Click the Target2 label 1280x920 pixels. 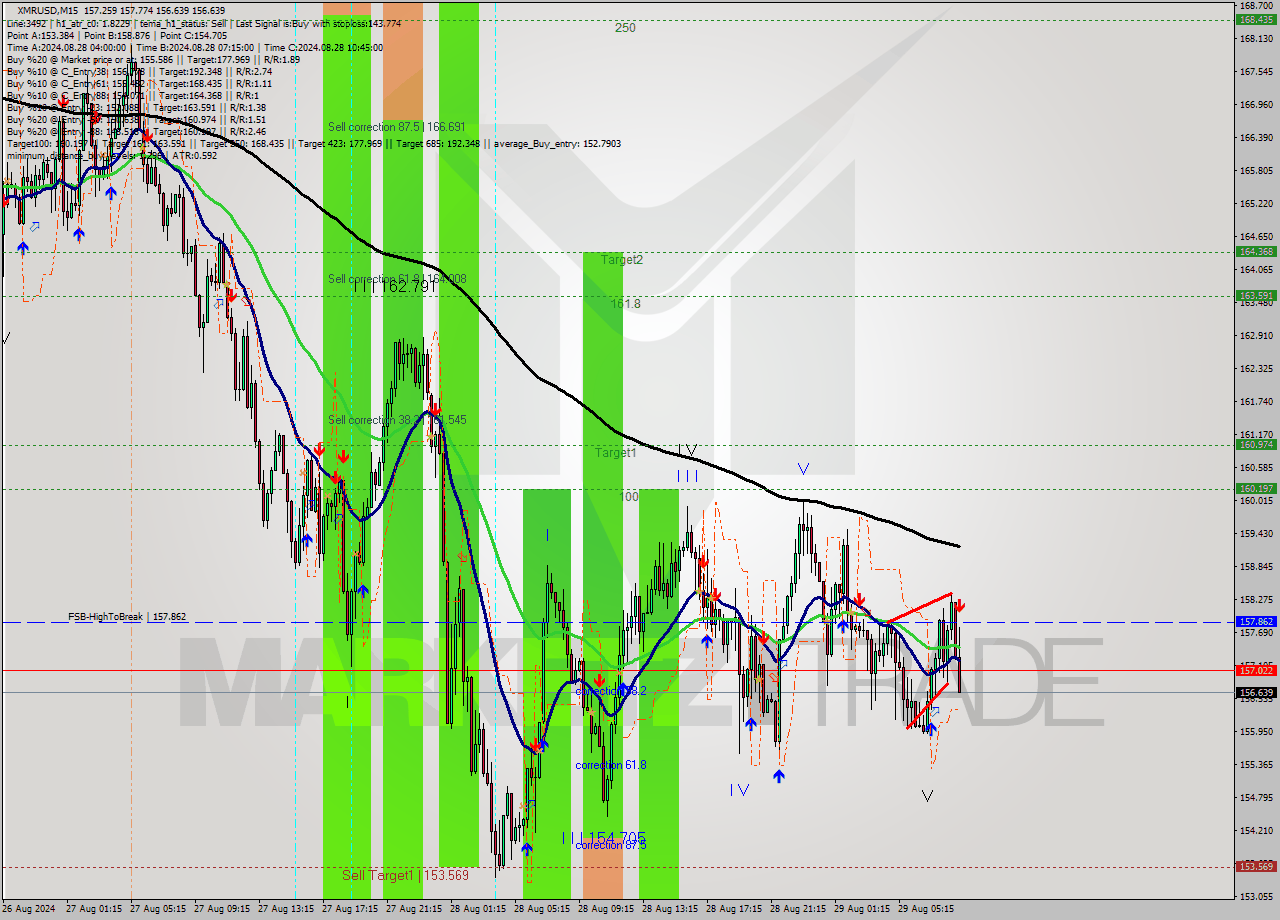point(622,260)
